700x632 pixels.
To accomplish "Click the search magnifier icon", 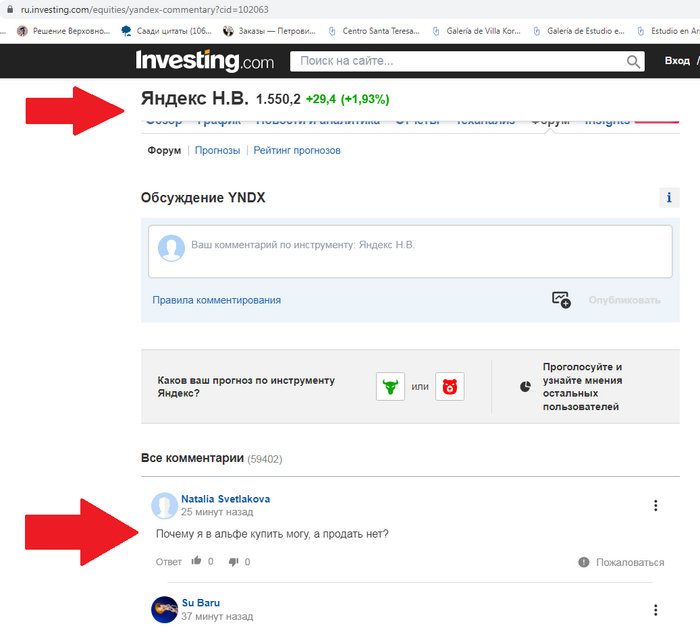I will pos(633,61).
